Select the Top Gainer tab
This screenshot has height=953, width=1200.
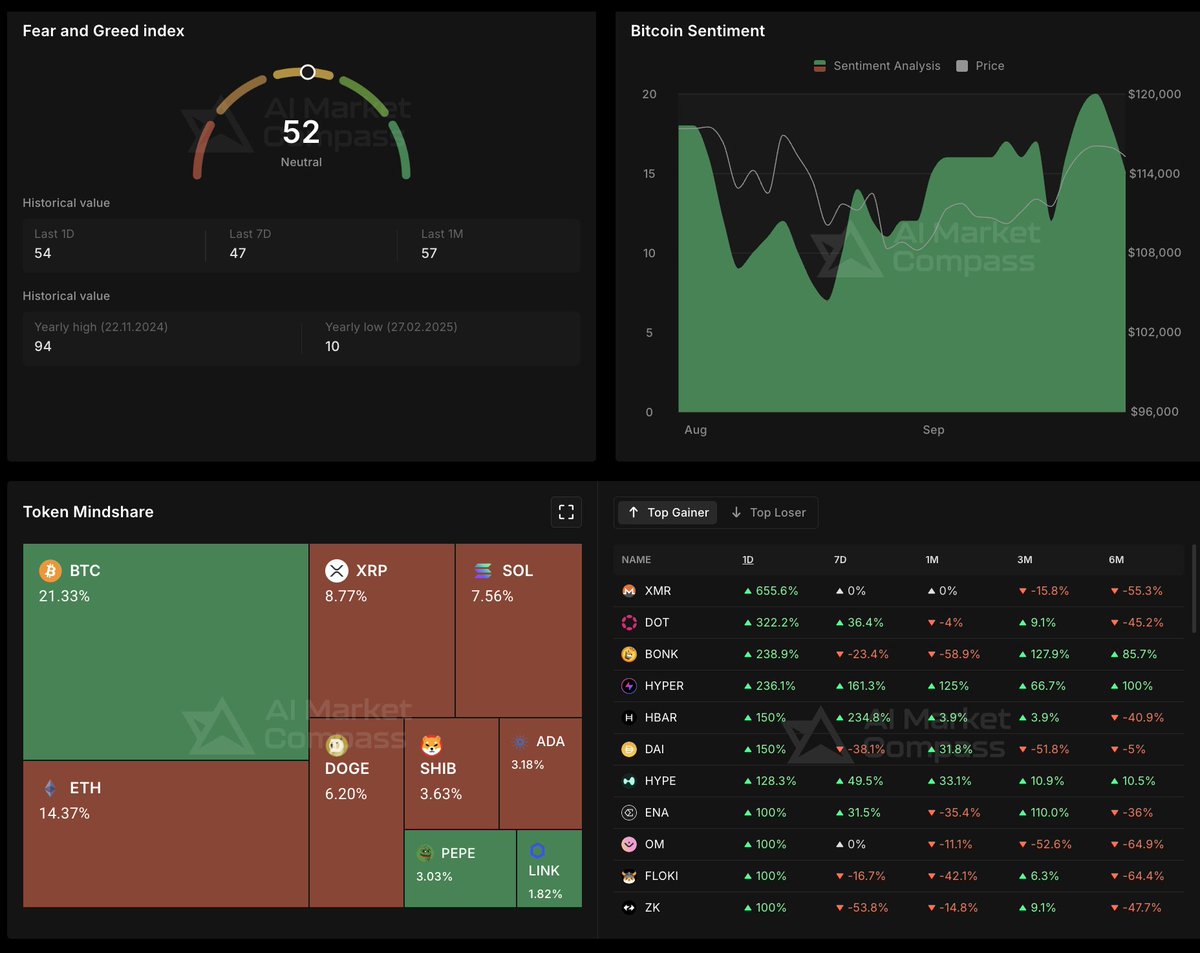(x=666, y=512)
